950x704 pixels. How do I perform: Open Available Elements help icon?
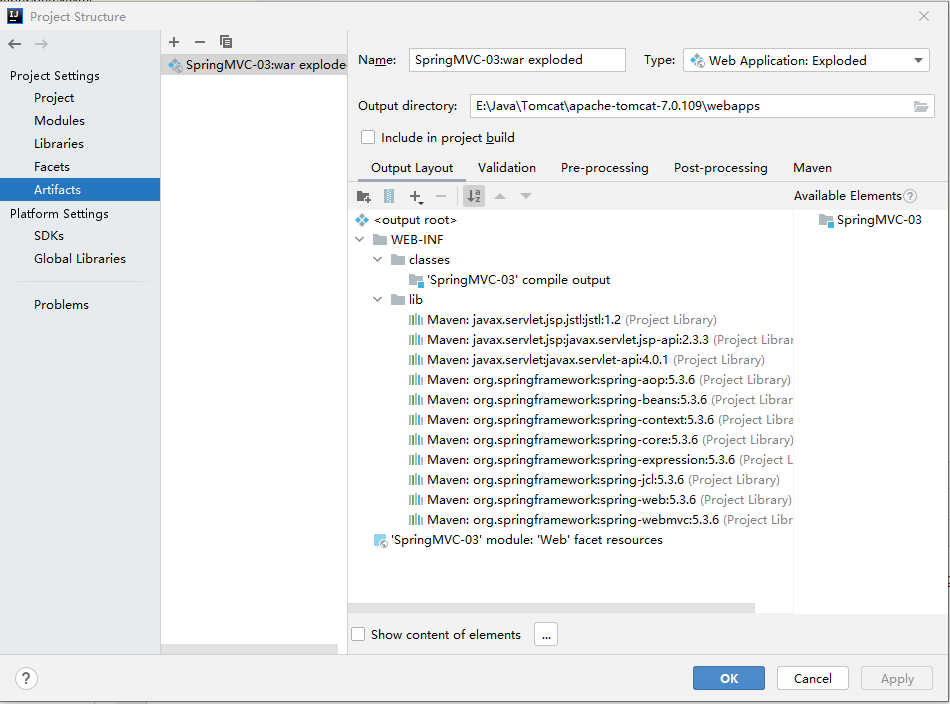[x=910, y=196]
